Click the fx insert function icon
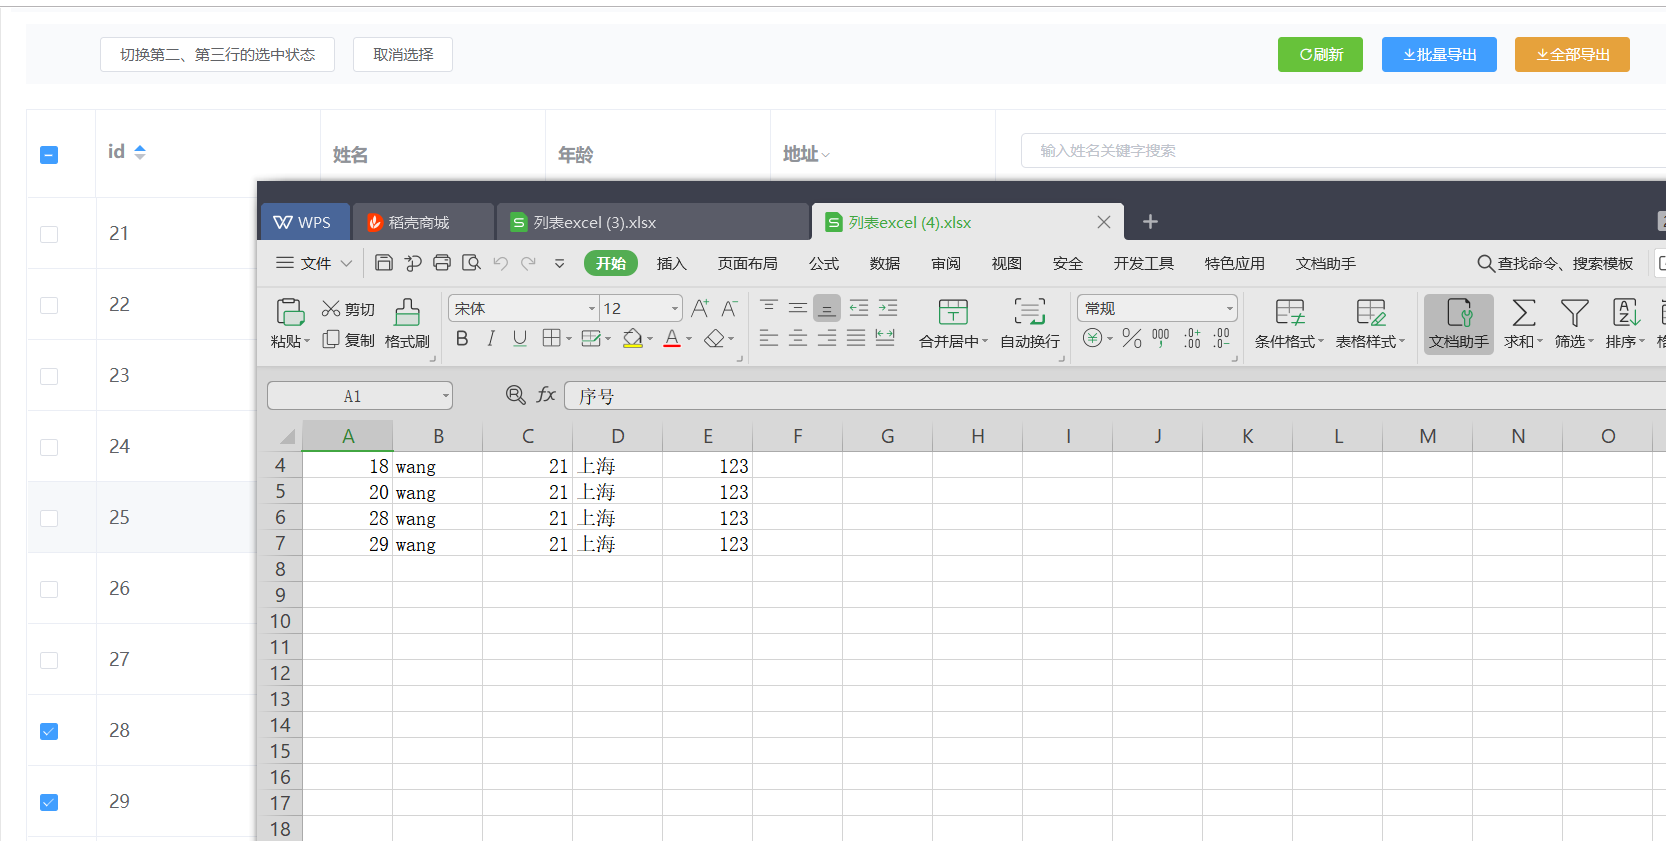This screenshot has width=1666, height=841. (546, 395)
